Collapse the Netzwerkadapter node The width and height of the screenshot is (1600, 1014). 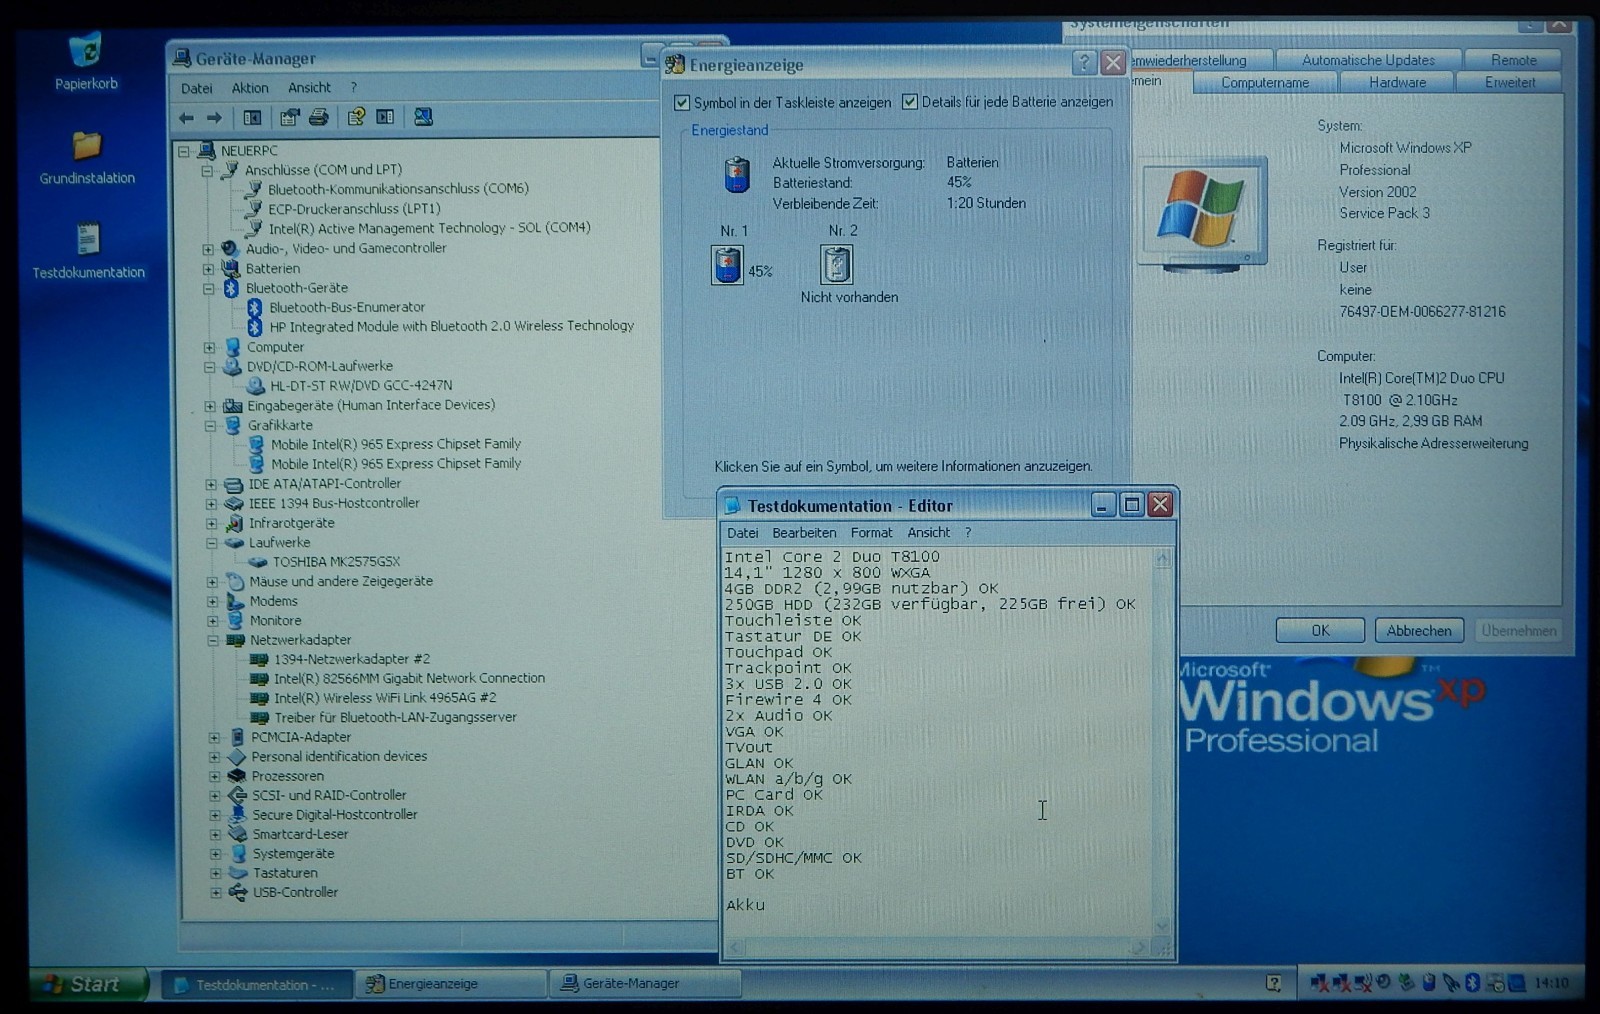(x=213, y=641)
